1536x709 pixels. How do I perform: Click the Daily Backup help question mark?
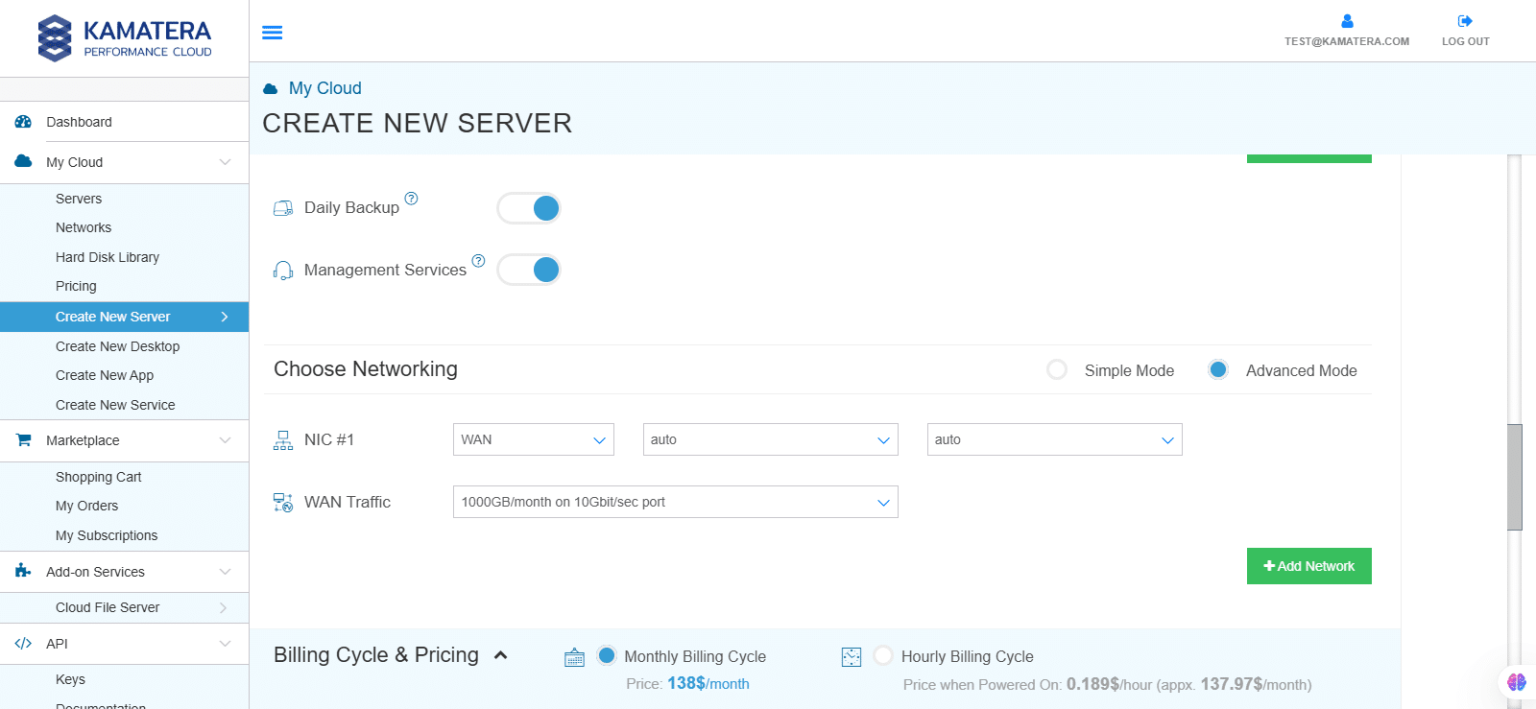pyautogui.click(x=411, y=198)
